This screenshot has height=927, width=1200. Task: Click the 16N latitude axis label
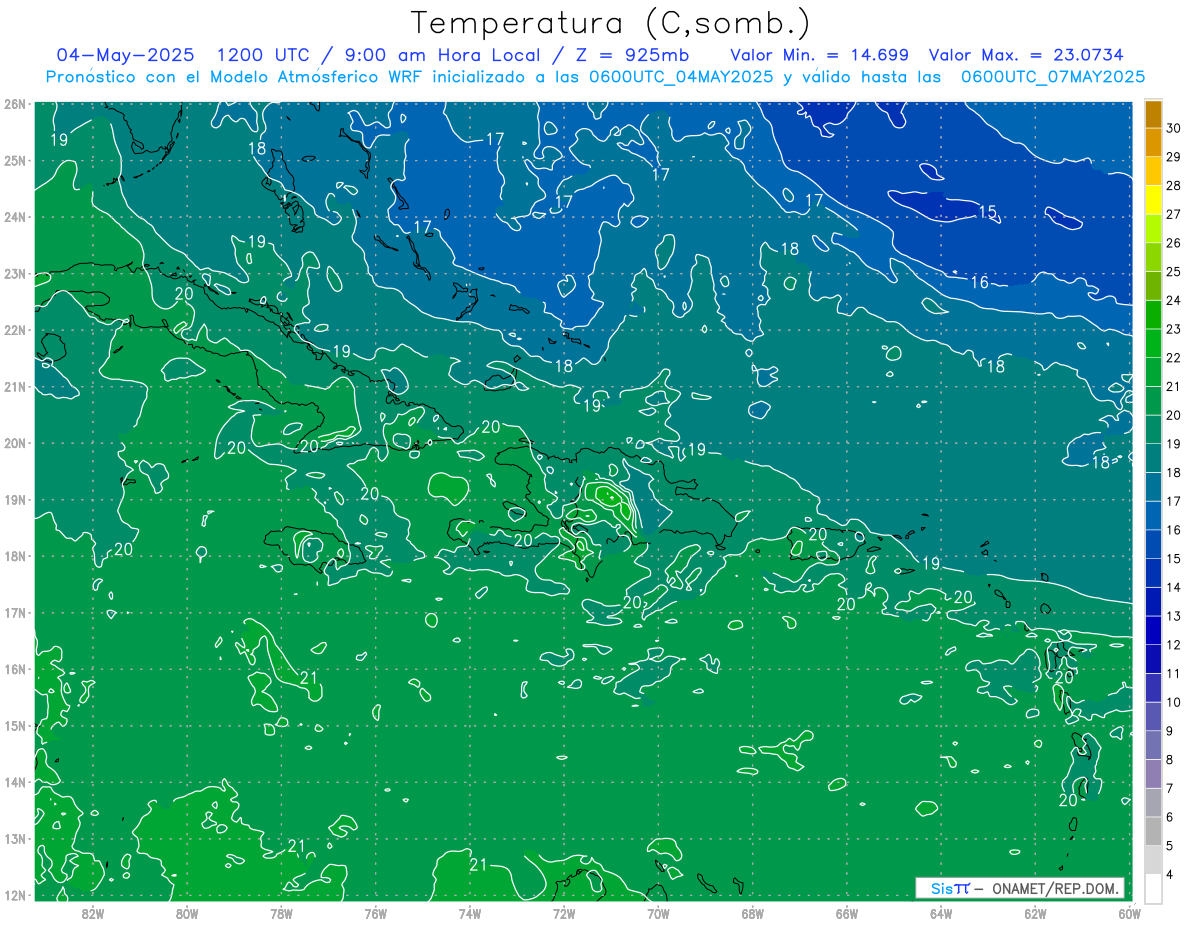tap(14, 669)
